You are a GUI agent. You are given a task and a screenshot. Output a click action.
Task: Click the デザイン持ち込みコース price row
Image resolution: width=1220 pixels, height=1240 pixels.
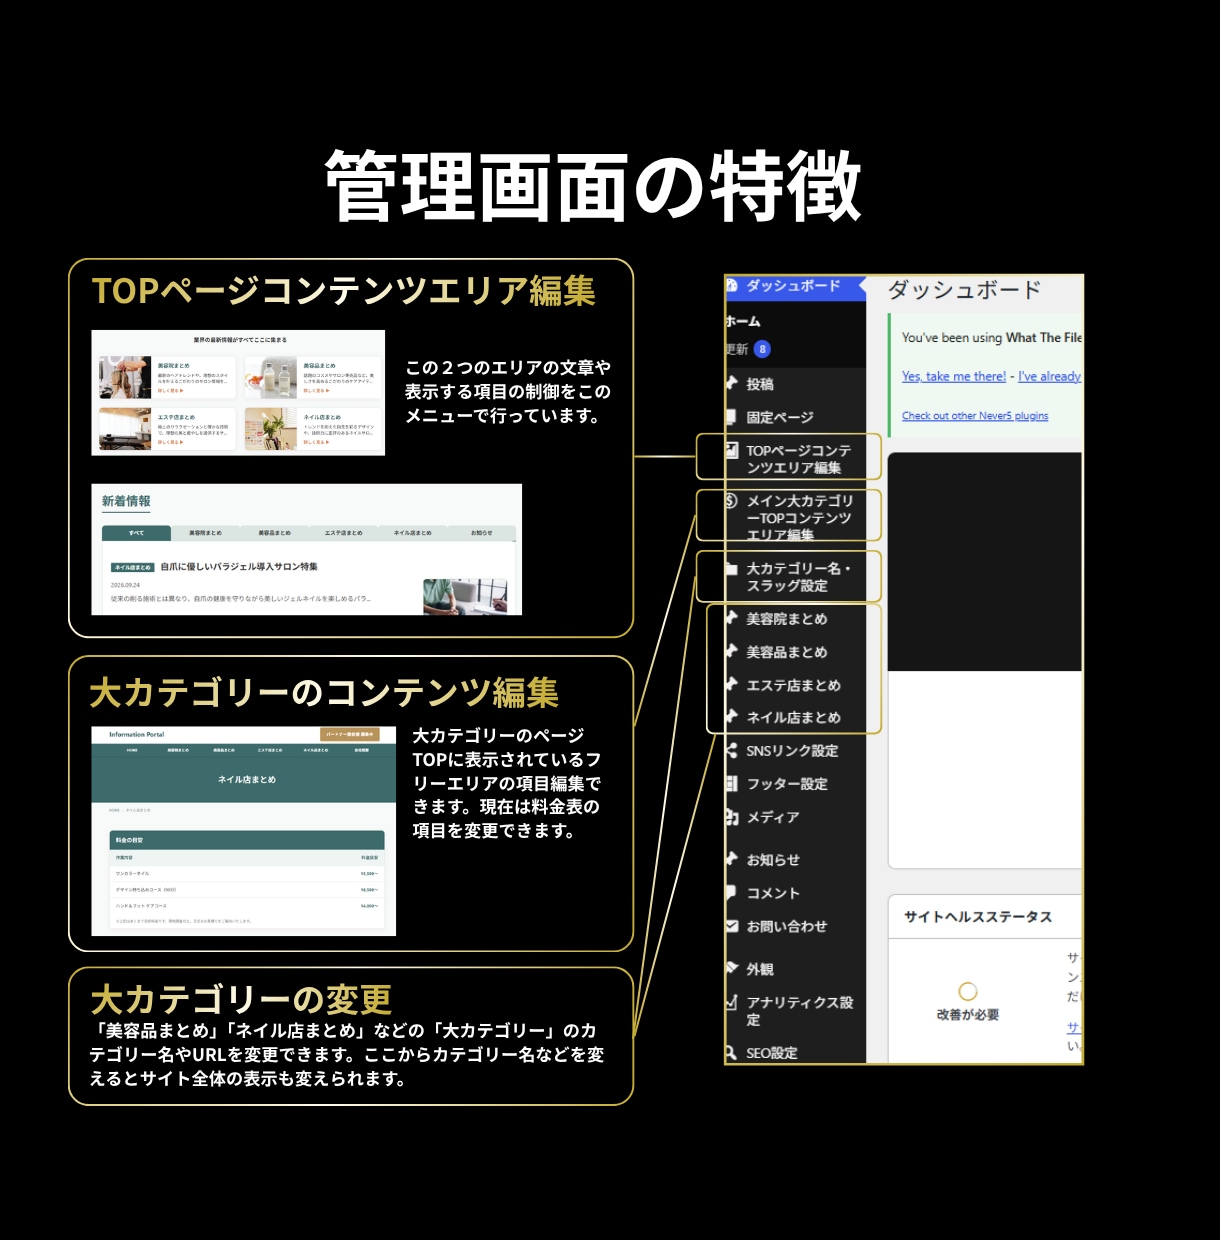pos(247,889)
